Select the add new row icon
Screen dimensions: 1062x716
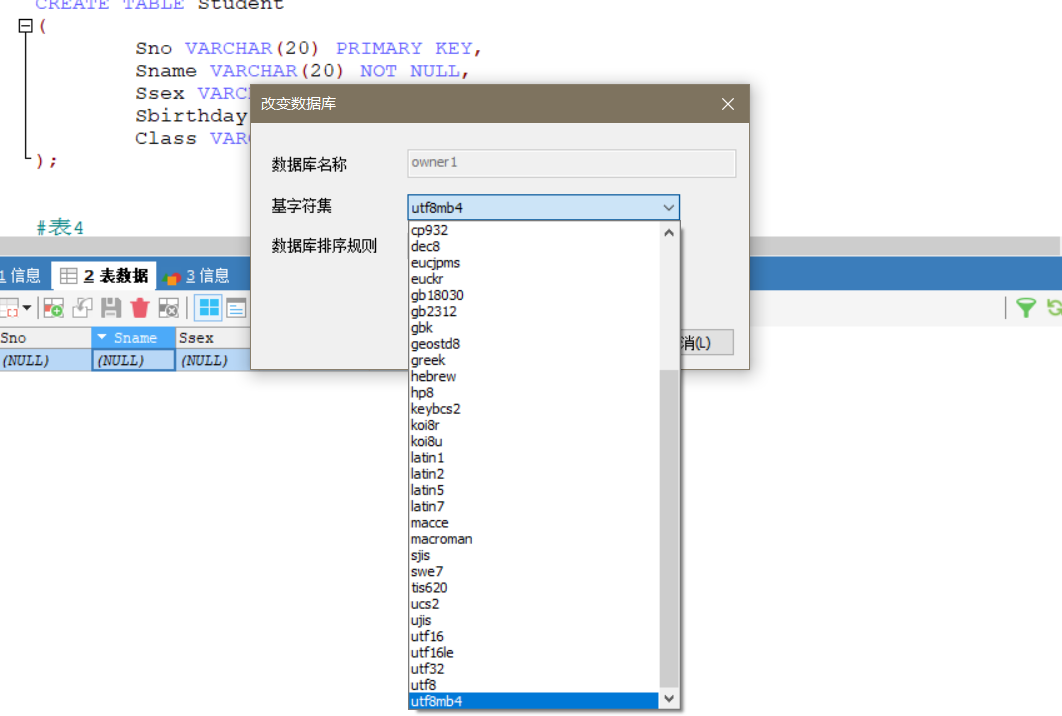pyautogui.click(x=52, y=308)
